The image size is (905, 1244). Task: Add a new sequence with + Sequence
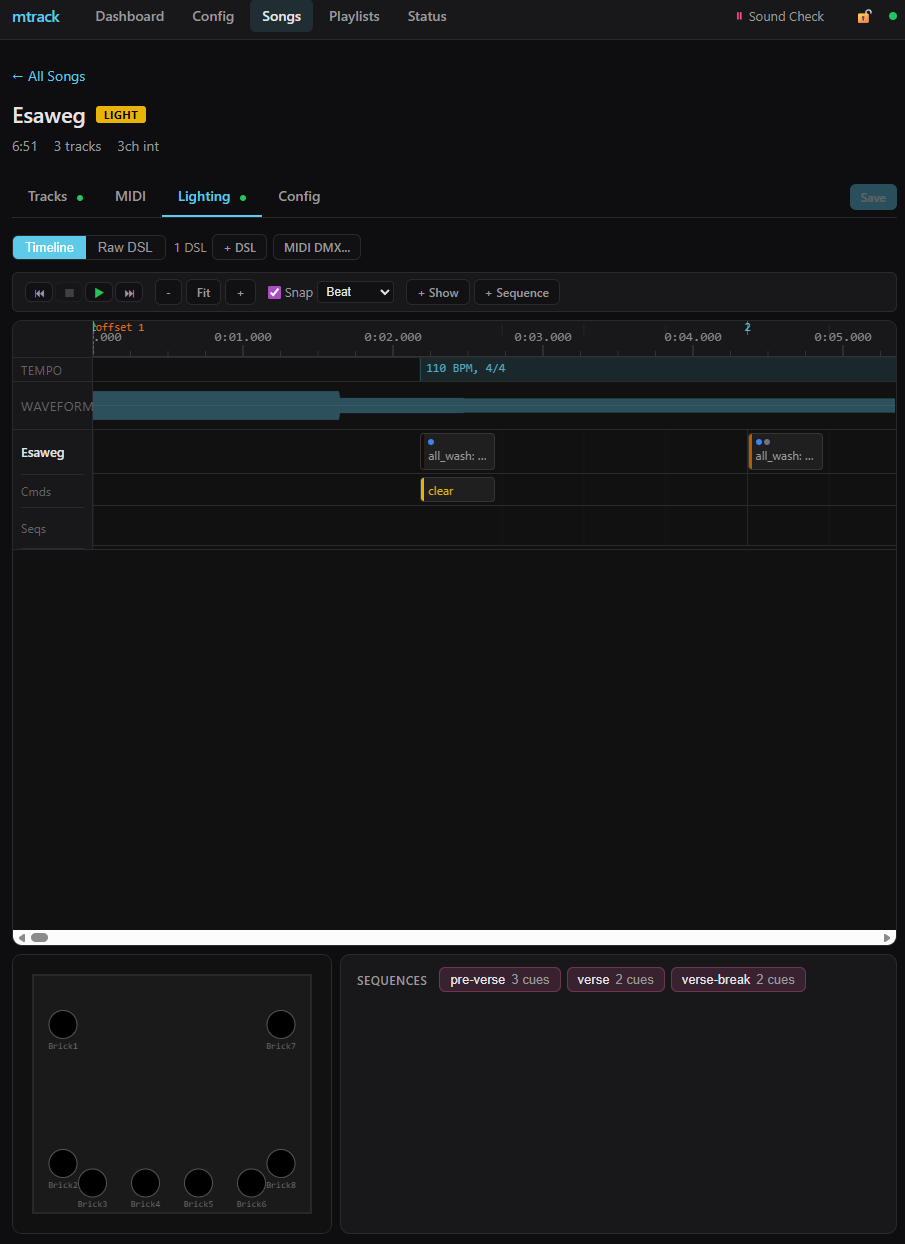coord(516,292)
